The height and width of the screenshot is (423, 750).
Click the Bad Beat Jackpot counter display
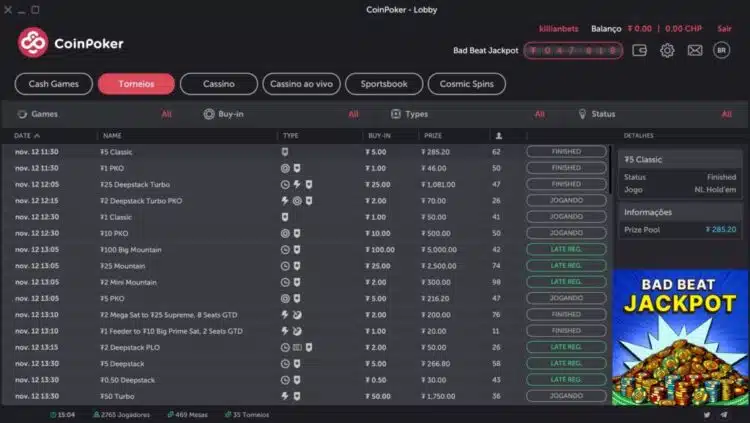coord(573,50)
